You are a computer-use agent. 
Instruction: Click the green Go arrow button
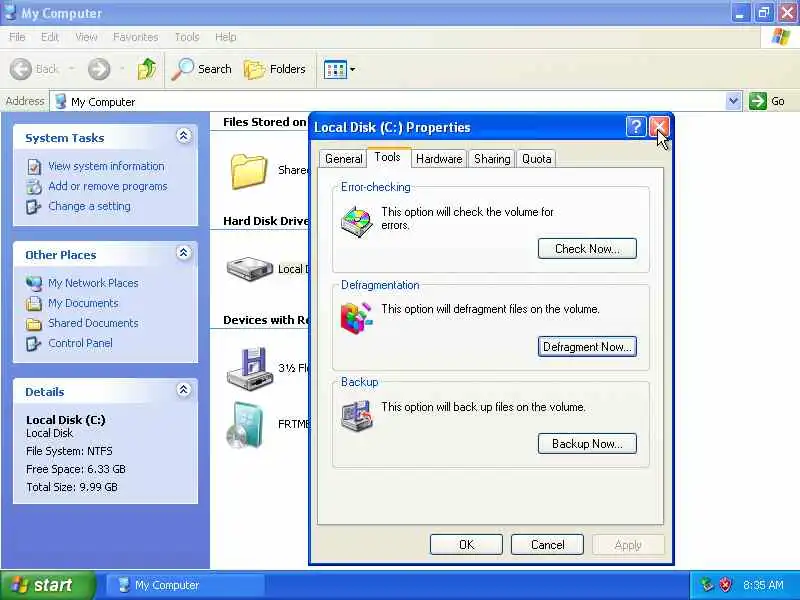[758, 101]
